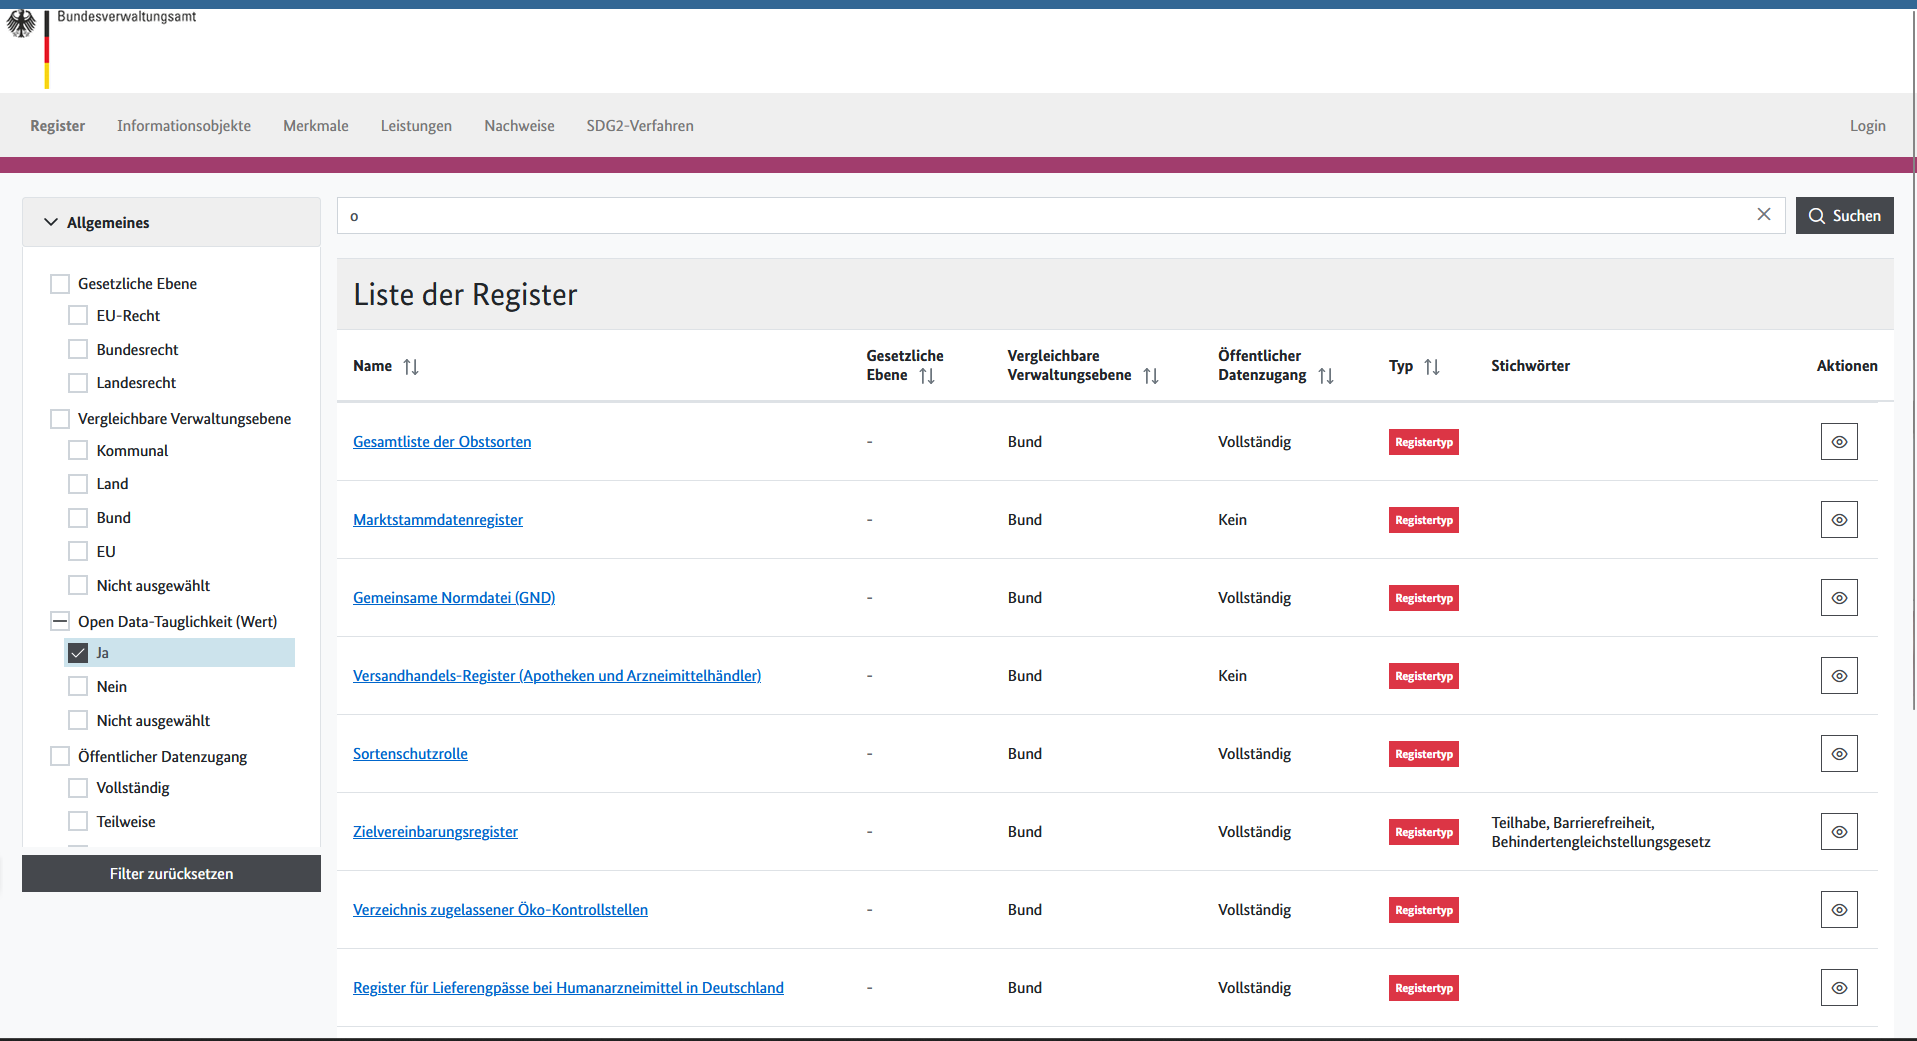
Task: Collapse the Allgemeines filter section
Action: (51, 222)
